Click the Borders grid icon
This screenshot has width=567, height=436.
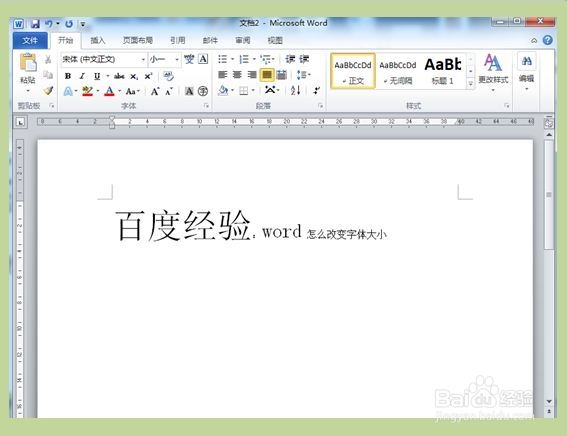click(244, 90)
